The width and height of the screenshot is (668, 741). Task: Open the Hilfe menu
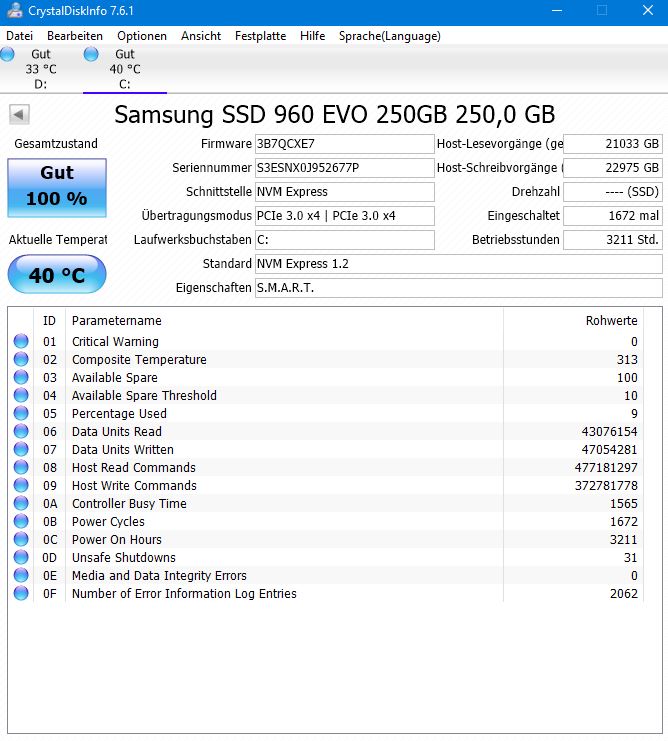pos(312,36)
